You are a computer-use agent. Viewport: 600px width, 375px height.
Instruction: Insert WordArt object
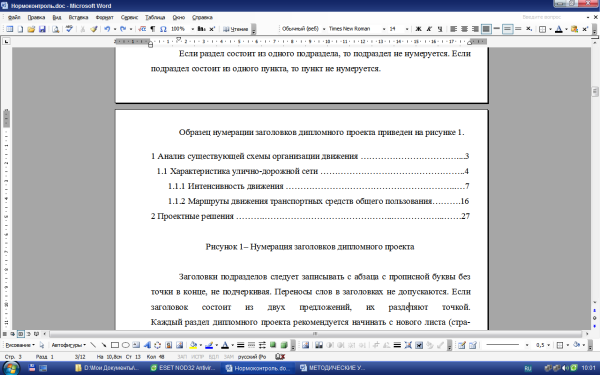coord(147,345)
